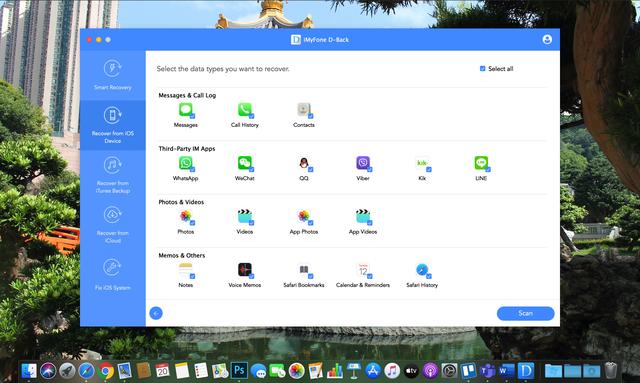Toggle the checkbox on Kik
This screenshot has width=640, height=383.
click(429, 169)
